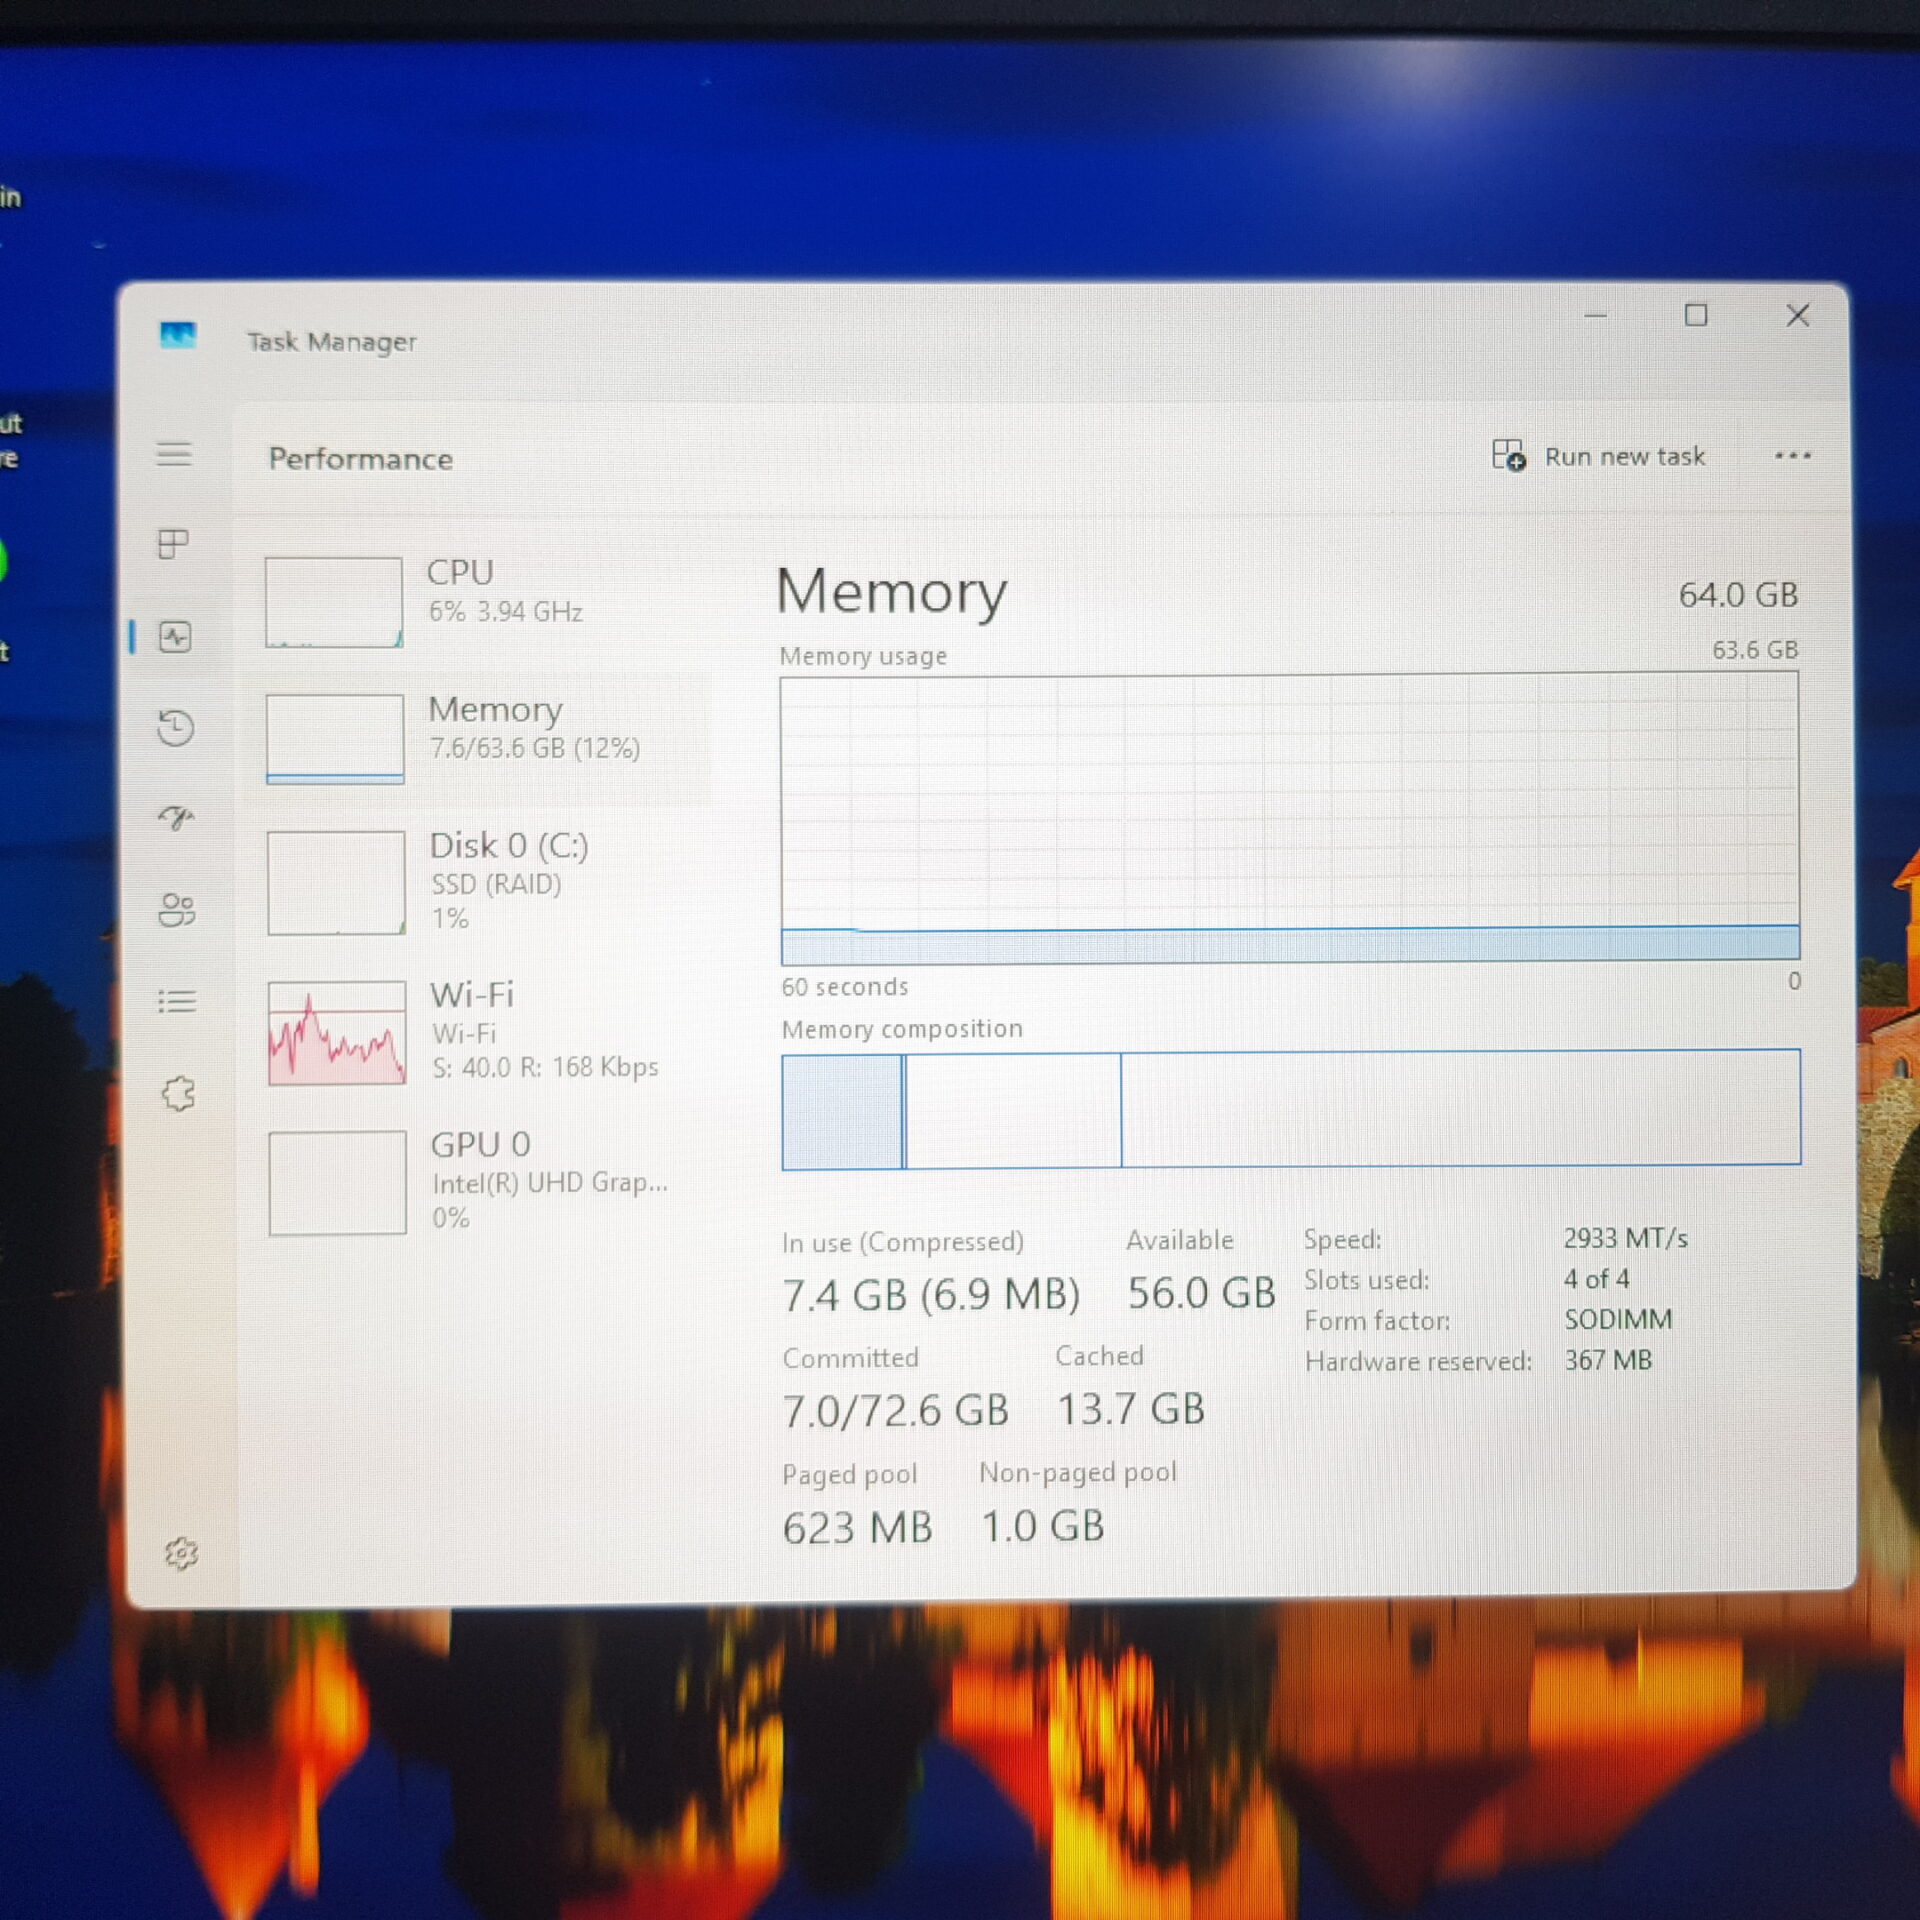Click the Memory usage graph
Viewport: 1920px width, 1920px height.
1289,817
